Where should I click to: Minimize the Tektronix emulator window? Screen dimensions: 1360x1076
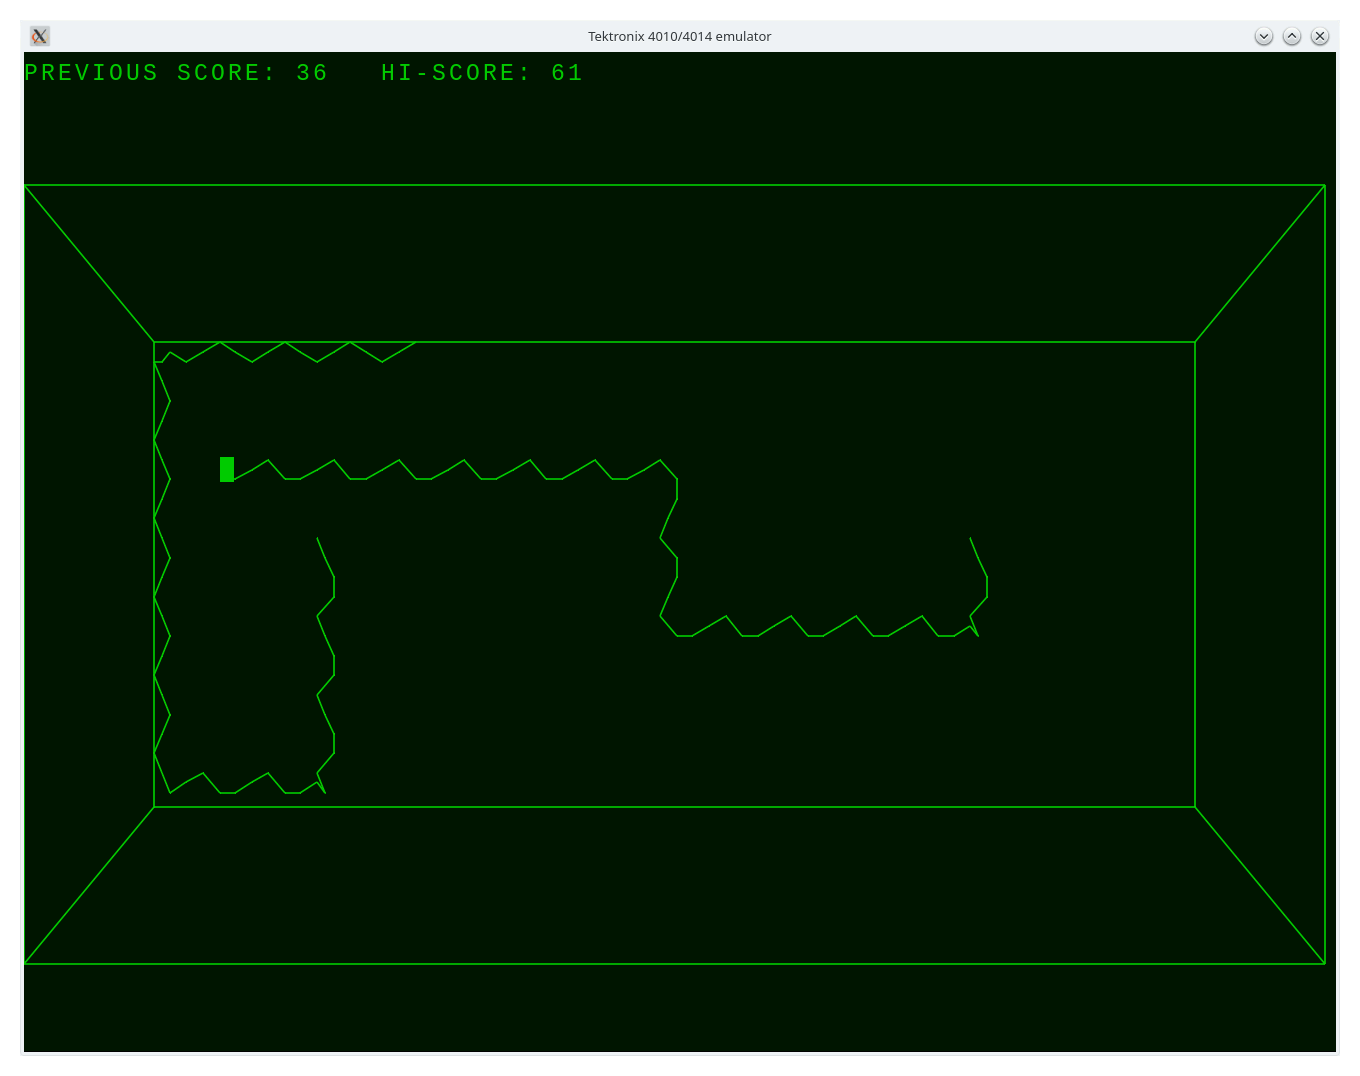click(1264, 36)
